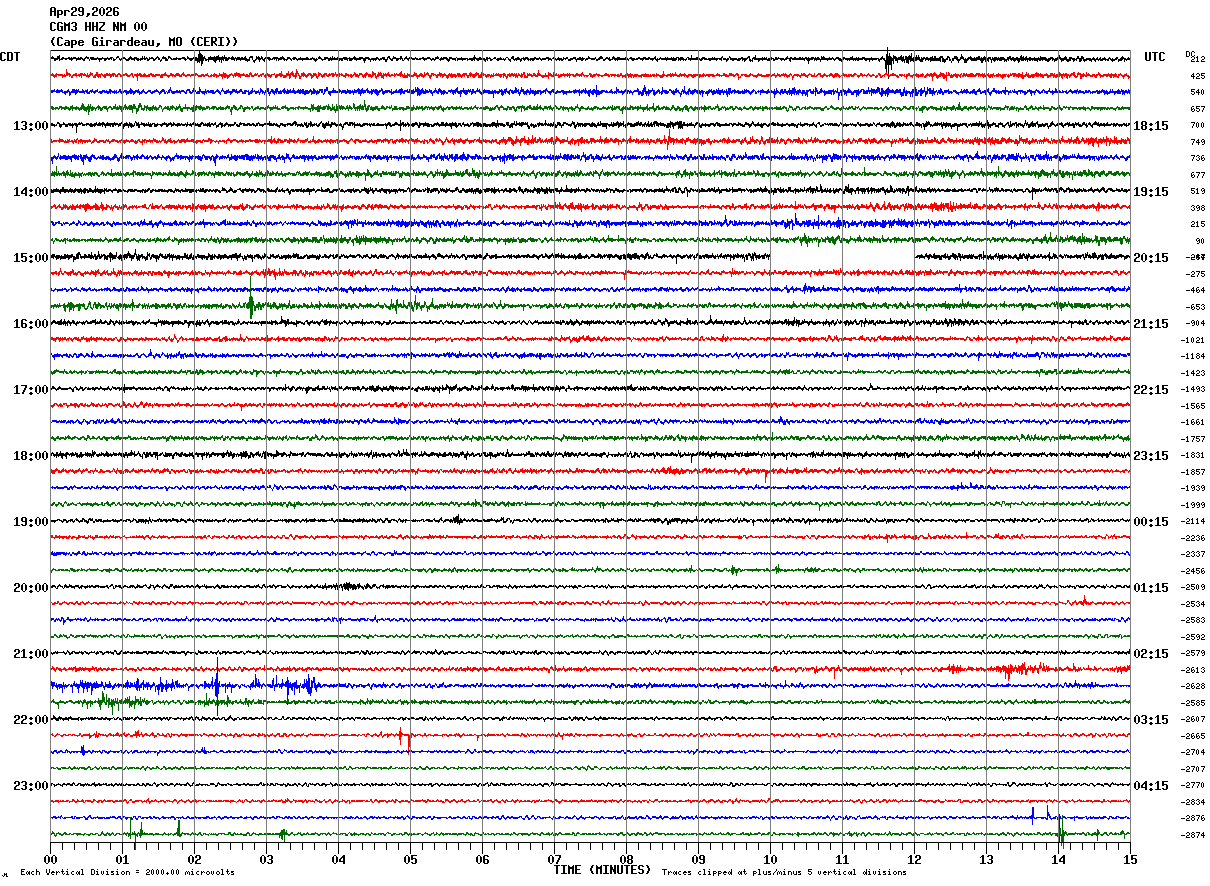
Task: Click the minute 07 axis tick label
Action: coord(554,859)
